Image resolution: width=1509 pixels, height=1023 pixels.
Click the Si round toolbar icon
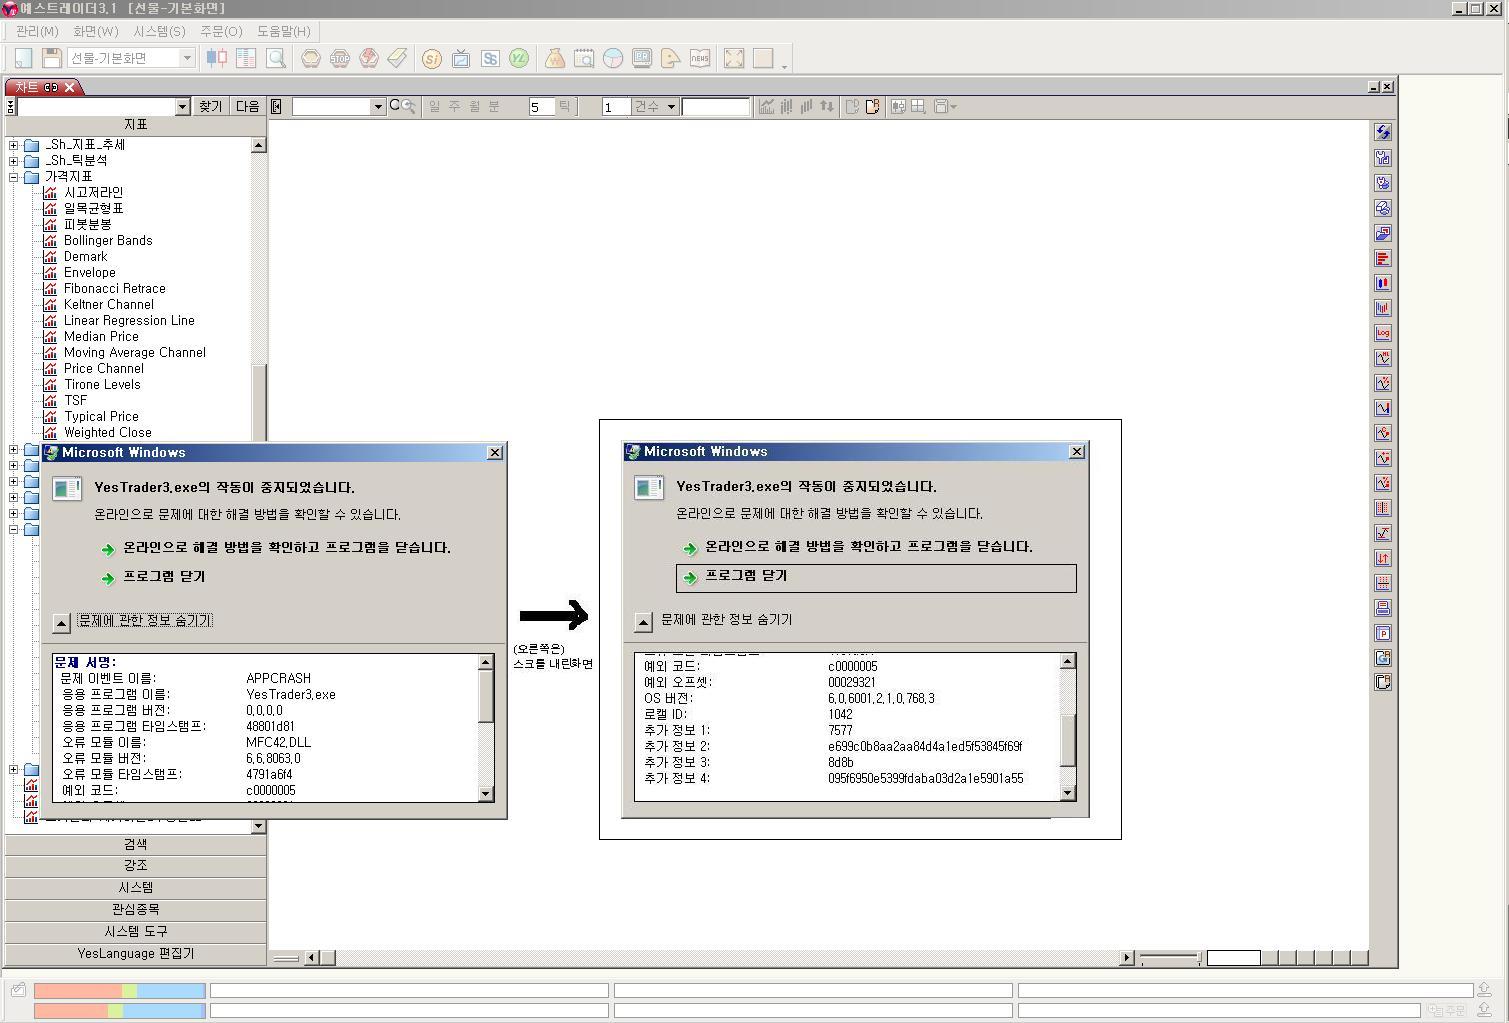(x=432, y=58)
